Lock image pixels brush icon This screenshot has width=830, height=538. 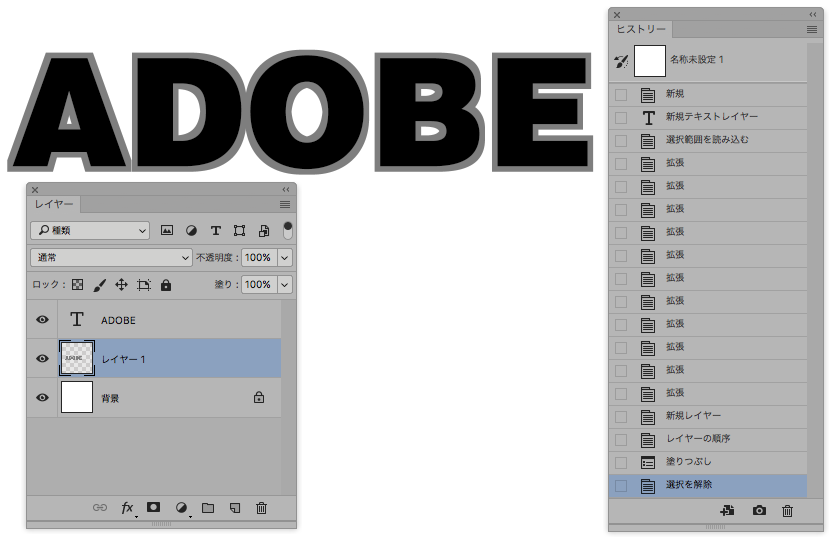coord(100,285)
